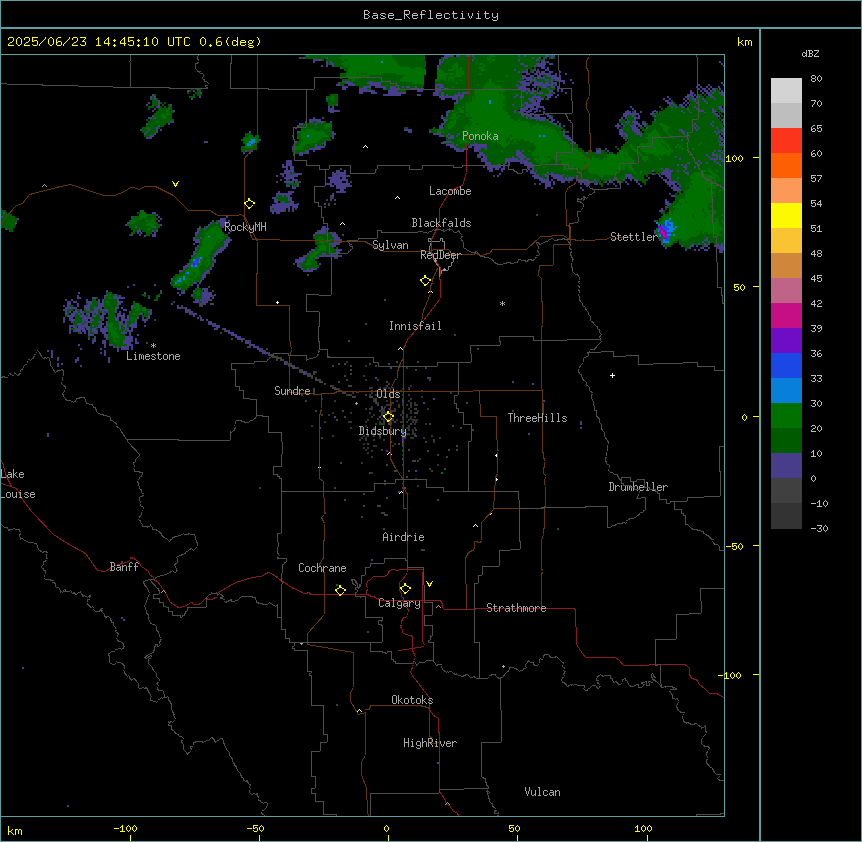Viewport: 862px width, 842px height.
Task: Click the Ponoka city label
Action: pyautogui.click(x=480, y=136)
